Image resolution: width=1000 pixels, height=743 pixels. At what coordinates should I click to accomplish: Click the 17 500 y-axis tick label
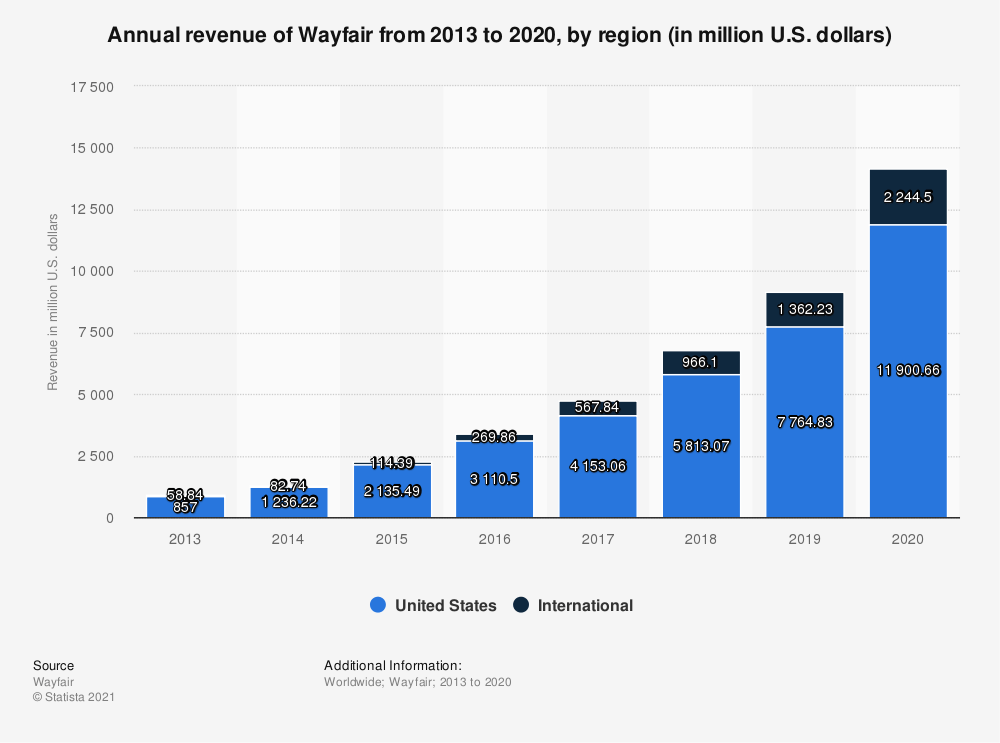pyautogui.click(x=92, y=87)
